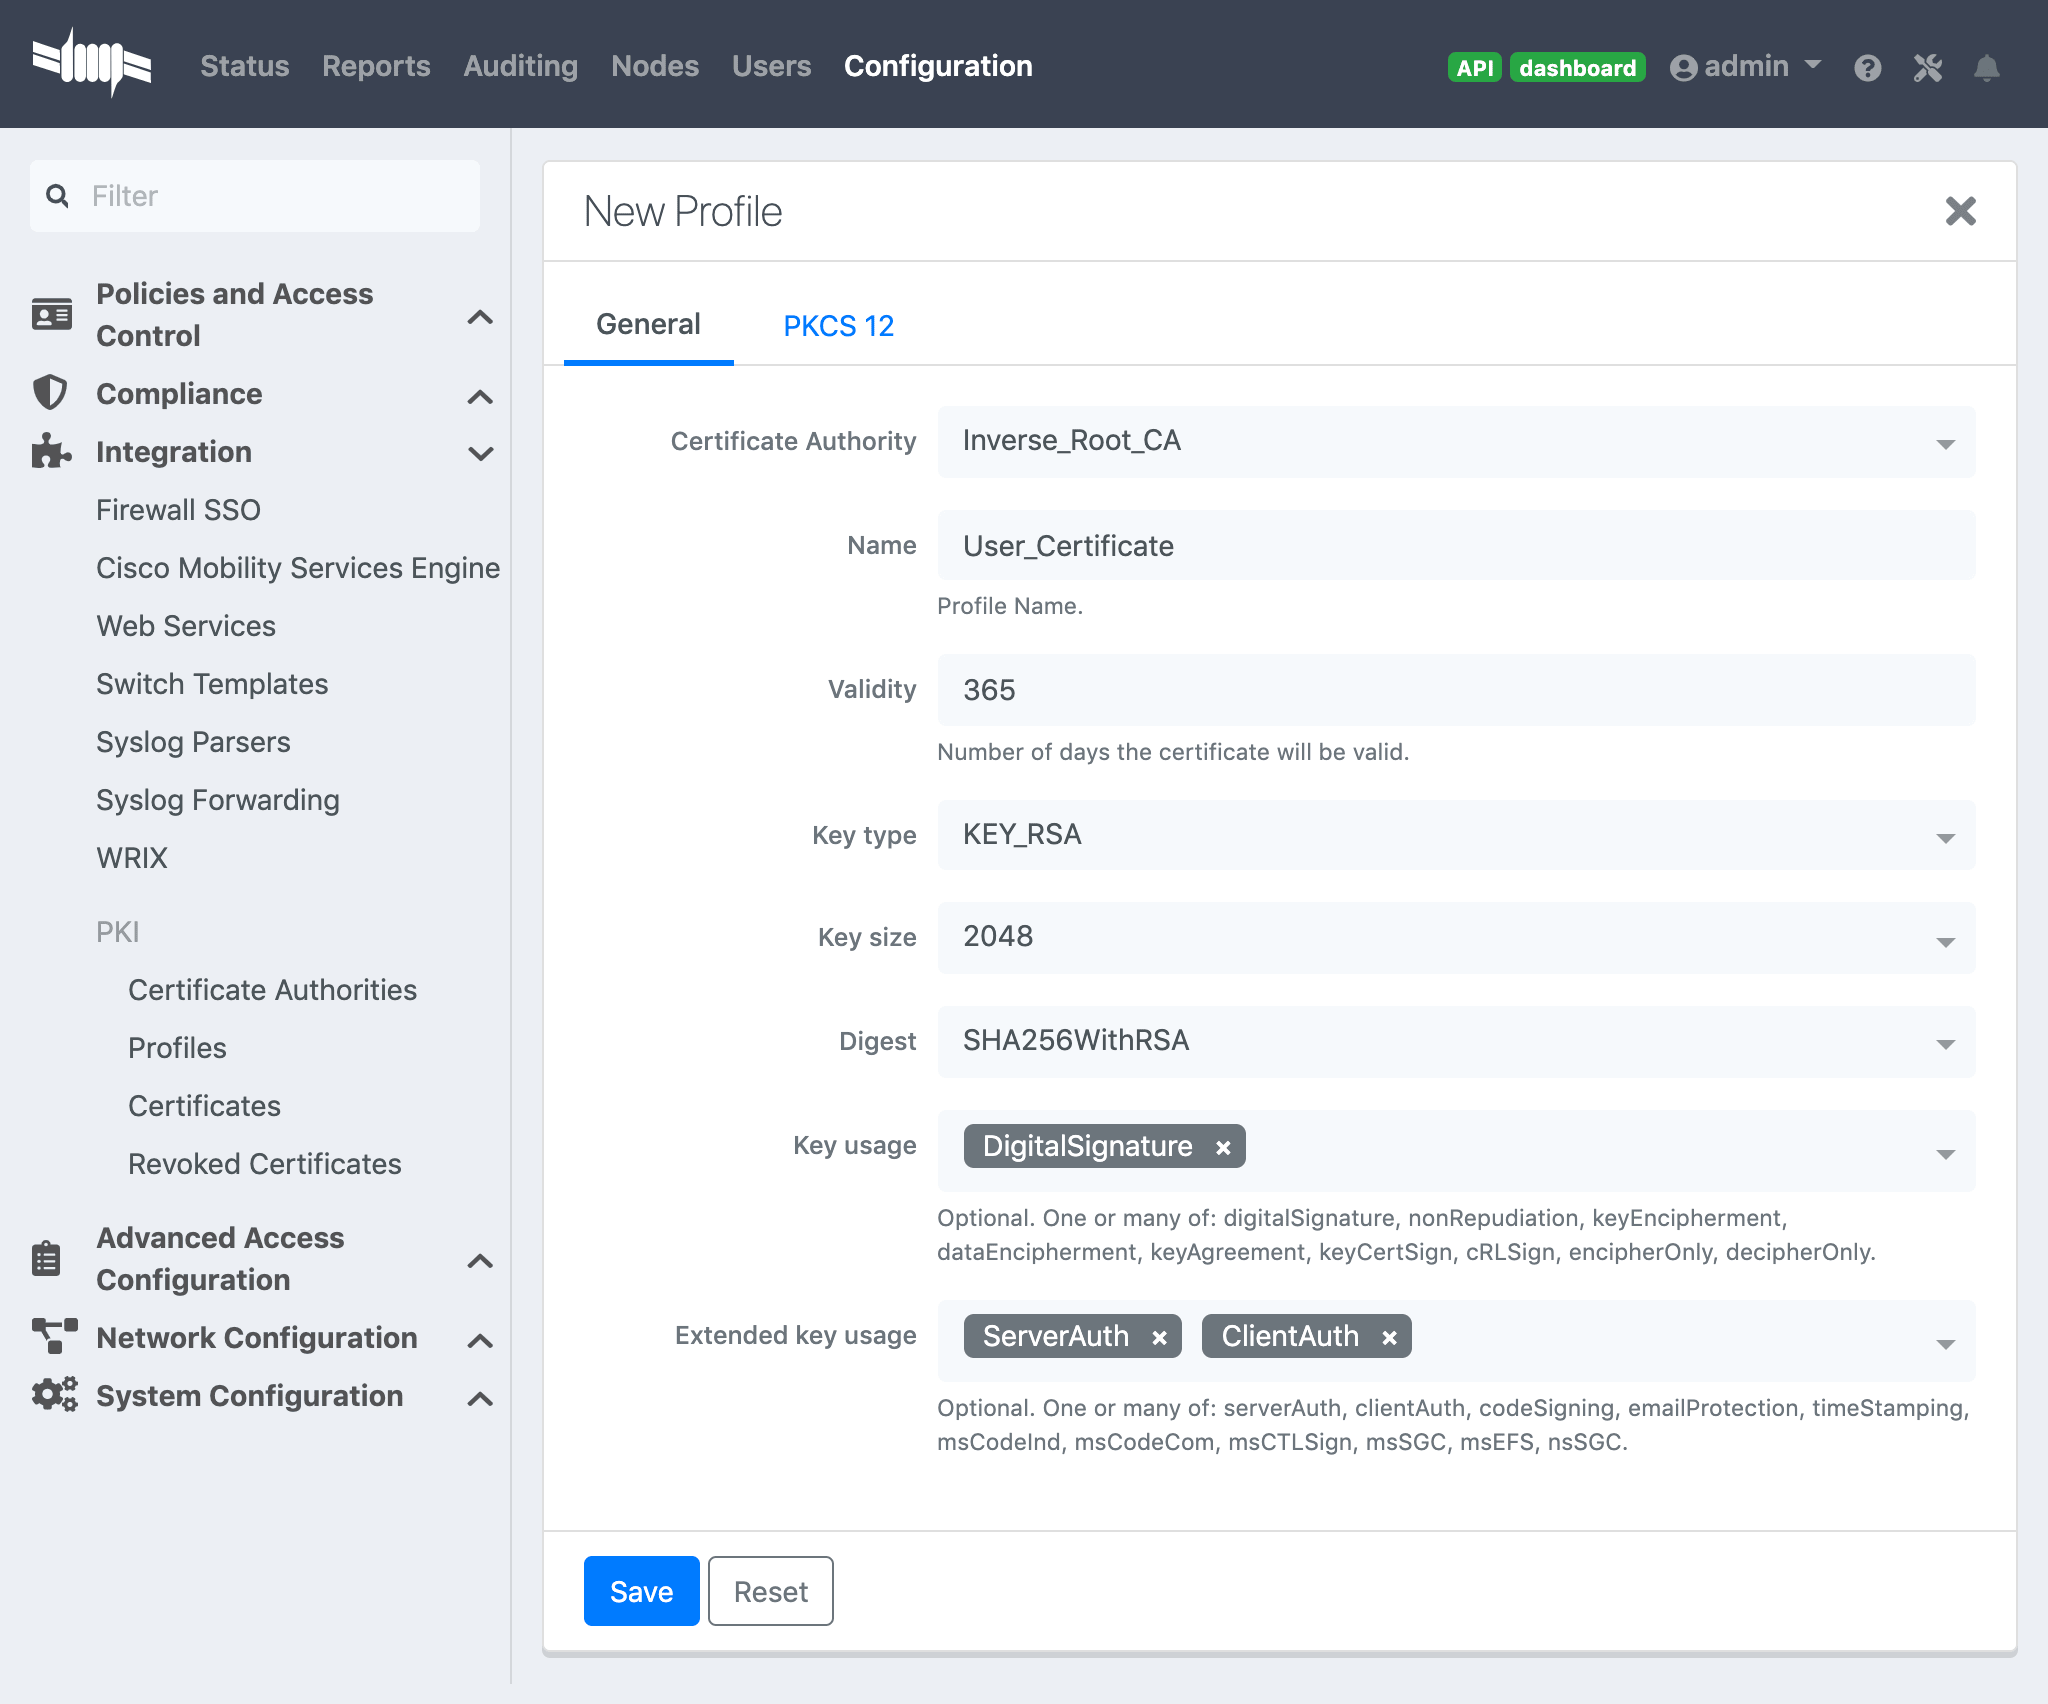
Task: Reset the profile form
Action: [770, 1591]
